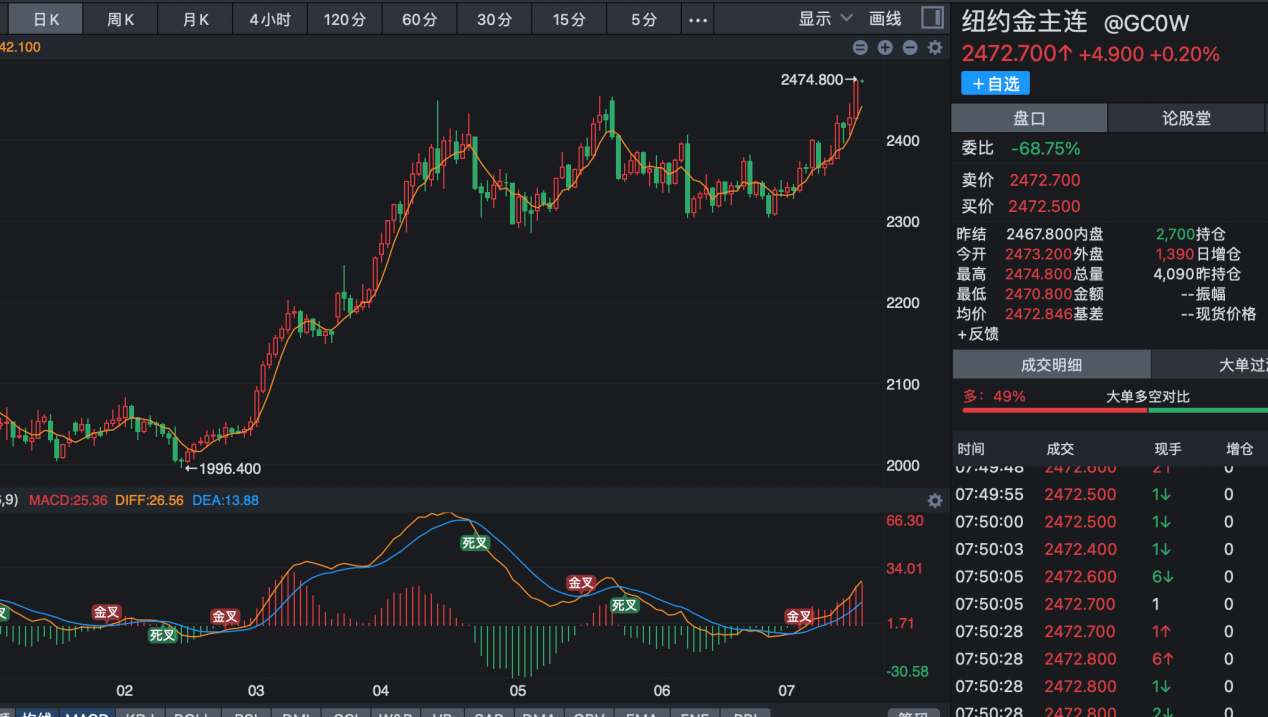Click the 死叉 marker just right of 02
The width and height of the screenshot is (1268, 717).
coord(163,634)
